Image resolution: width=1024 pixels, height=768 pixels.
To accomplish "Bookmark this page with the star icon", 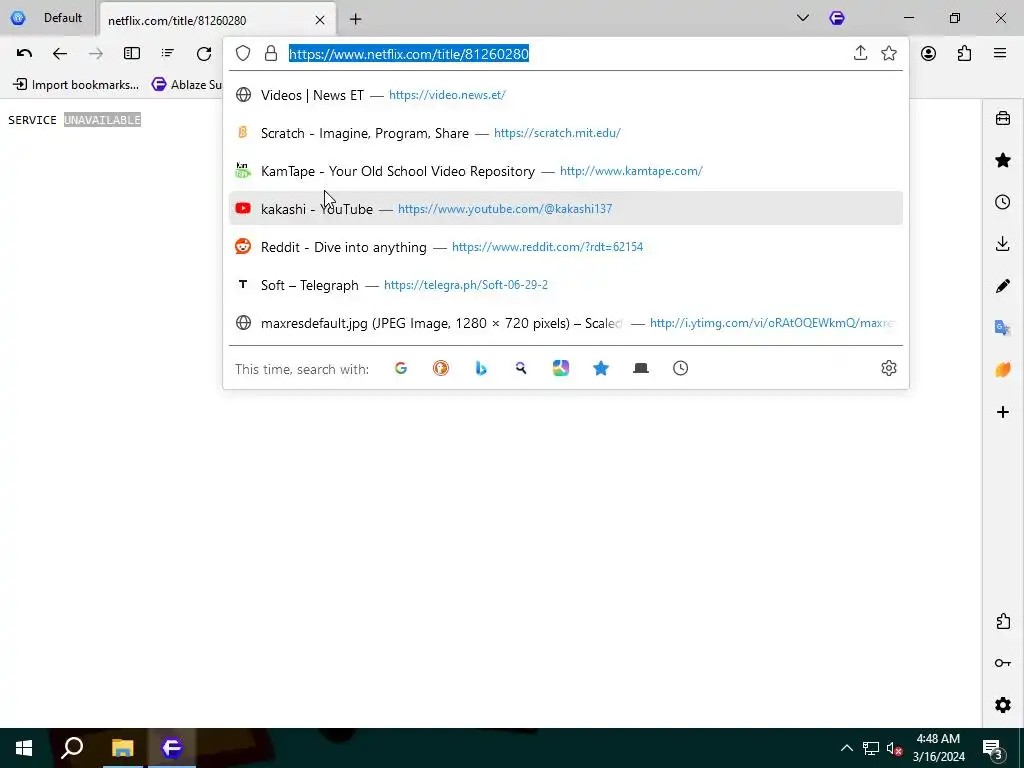I will [x=889, y=53].
